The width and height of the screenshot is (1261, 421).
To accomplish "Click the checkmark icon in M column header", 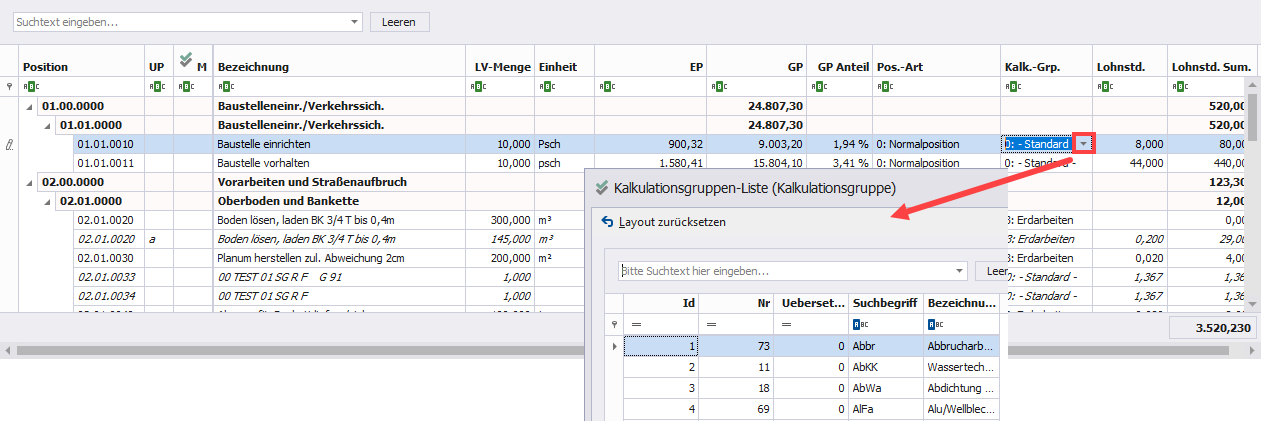I will coord(186,60).
